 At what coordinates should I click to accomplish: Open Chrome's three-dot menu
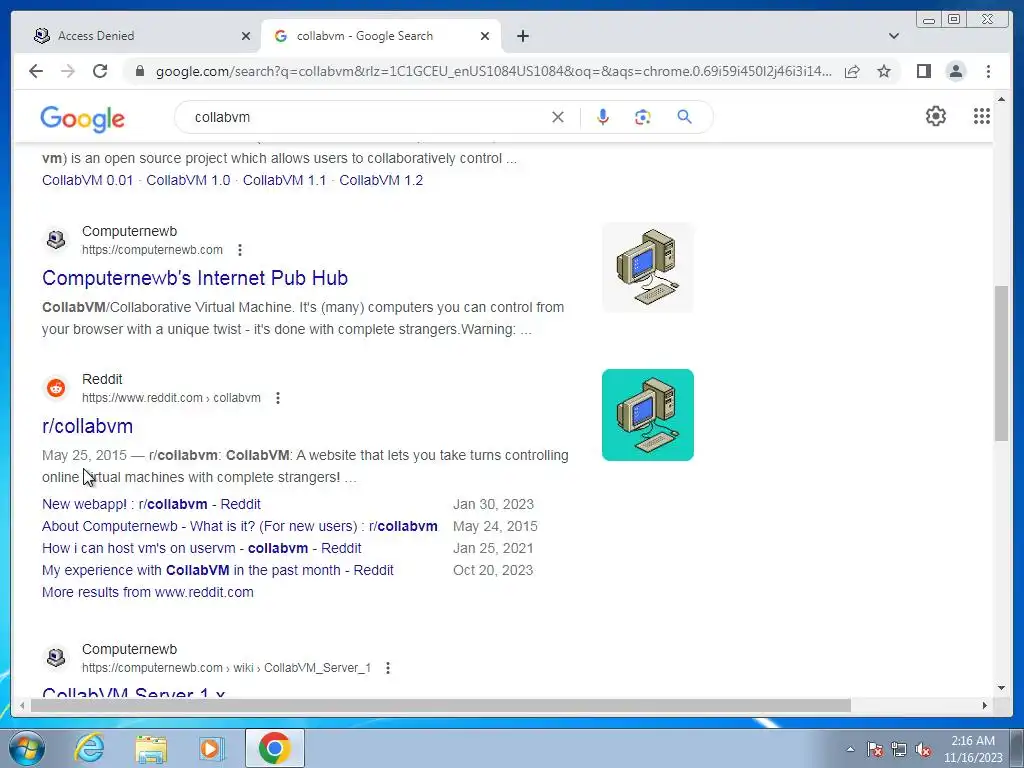pos(988,71)
